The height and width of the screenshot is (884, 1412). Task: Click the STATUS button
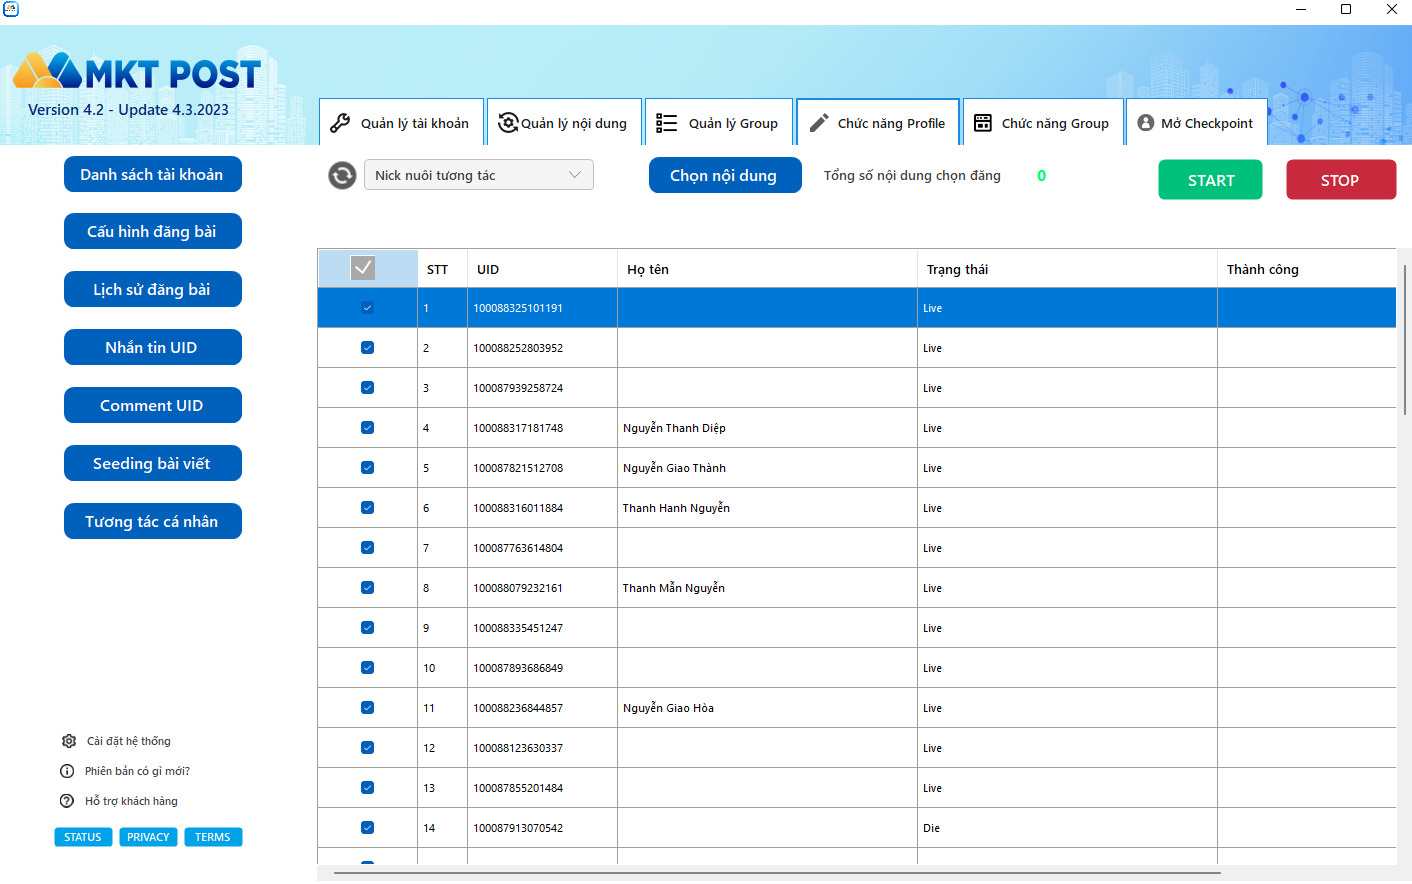83,837
